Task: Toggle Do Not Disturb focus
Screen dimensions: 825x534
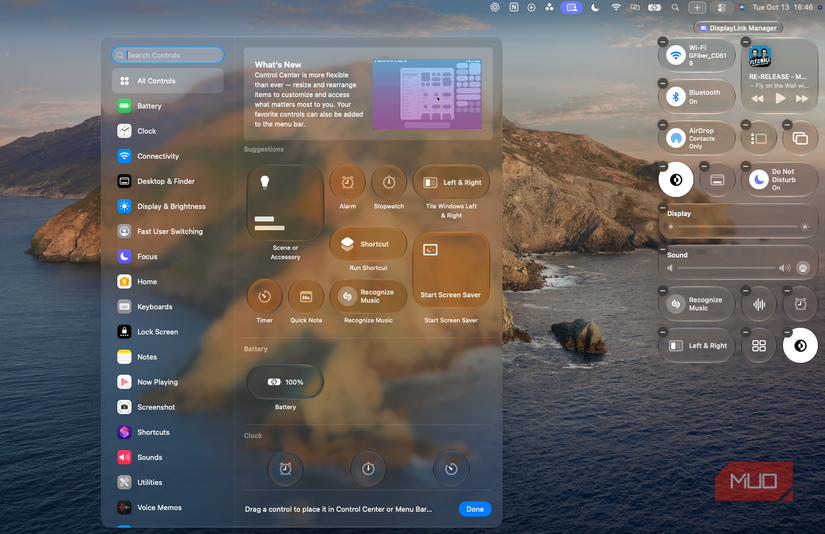Action: [x=759, y=180]
